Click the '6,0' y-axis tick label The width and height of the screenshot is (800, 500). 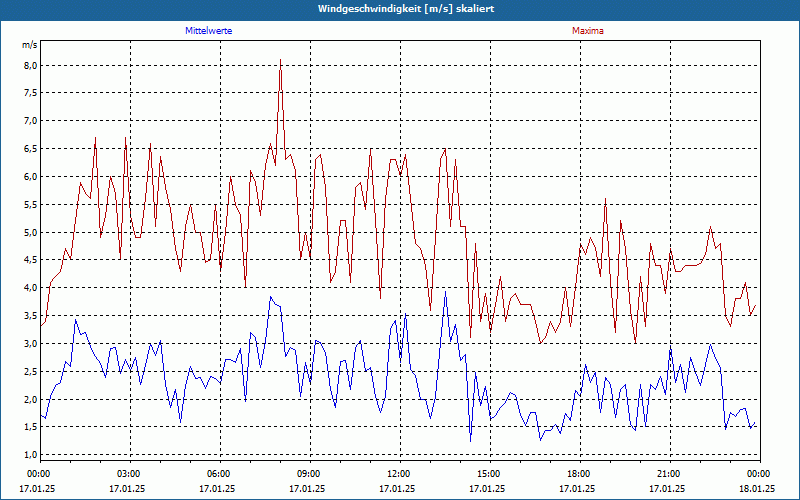click(x=30, y=177)
